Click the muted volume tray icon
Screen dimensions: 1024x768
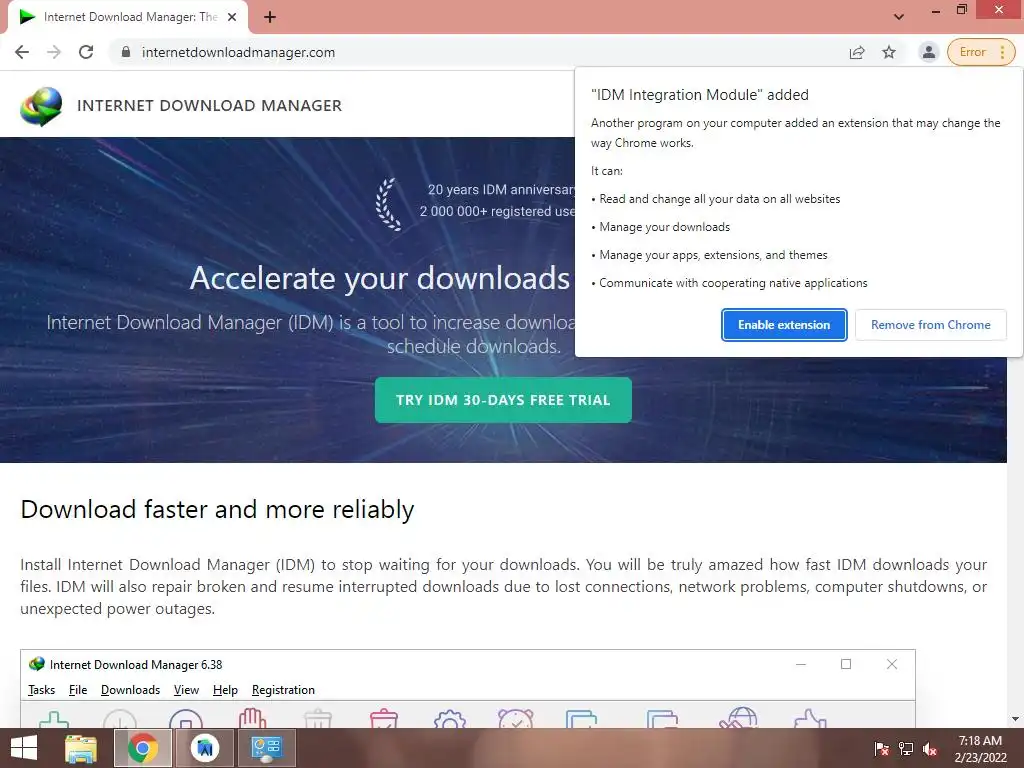tap(930, 749)
